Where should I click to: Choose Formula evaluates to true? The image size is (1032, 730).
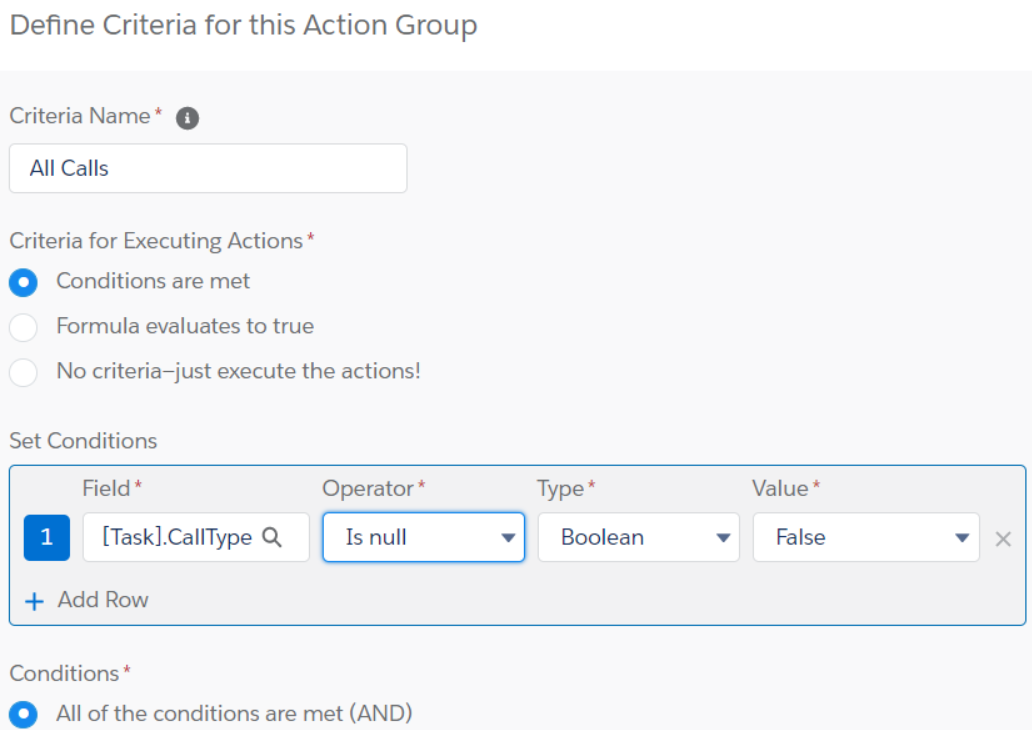pyautogui.click(x=23, y=327)
